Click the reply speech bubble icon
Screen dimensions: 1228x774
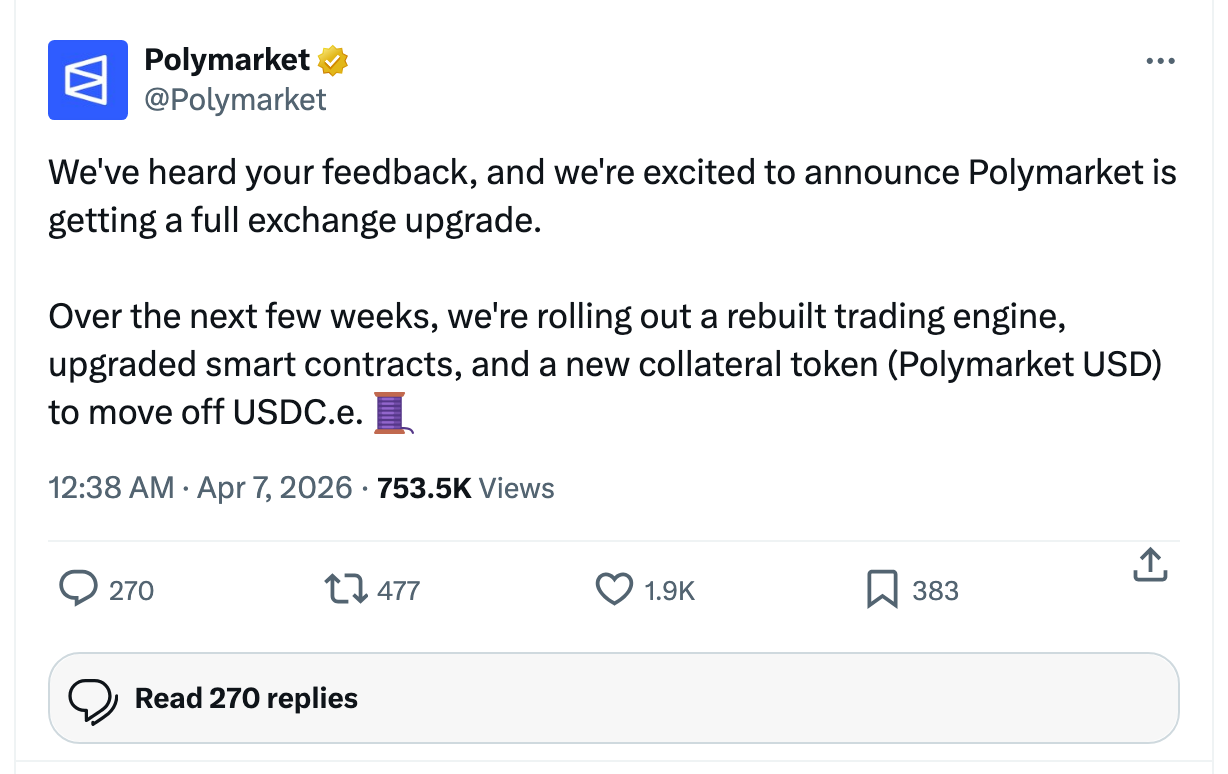[78, 590]
